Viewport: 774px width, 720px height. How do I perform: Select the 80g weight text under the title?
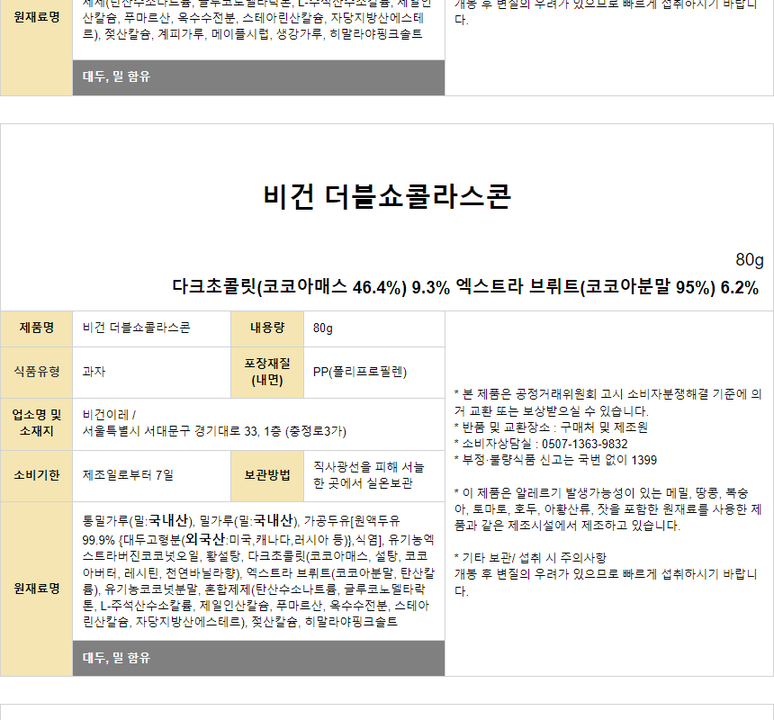[749, 260]
